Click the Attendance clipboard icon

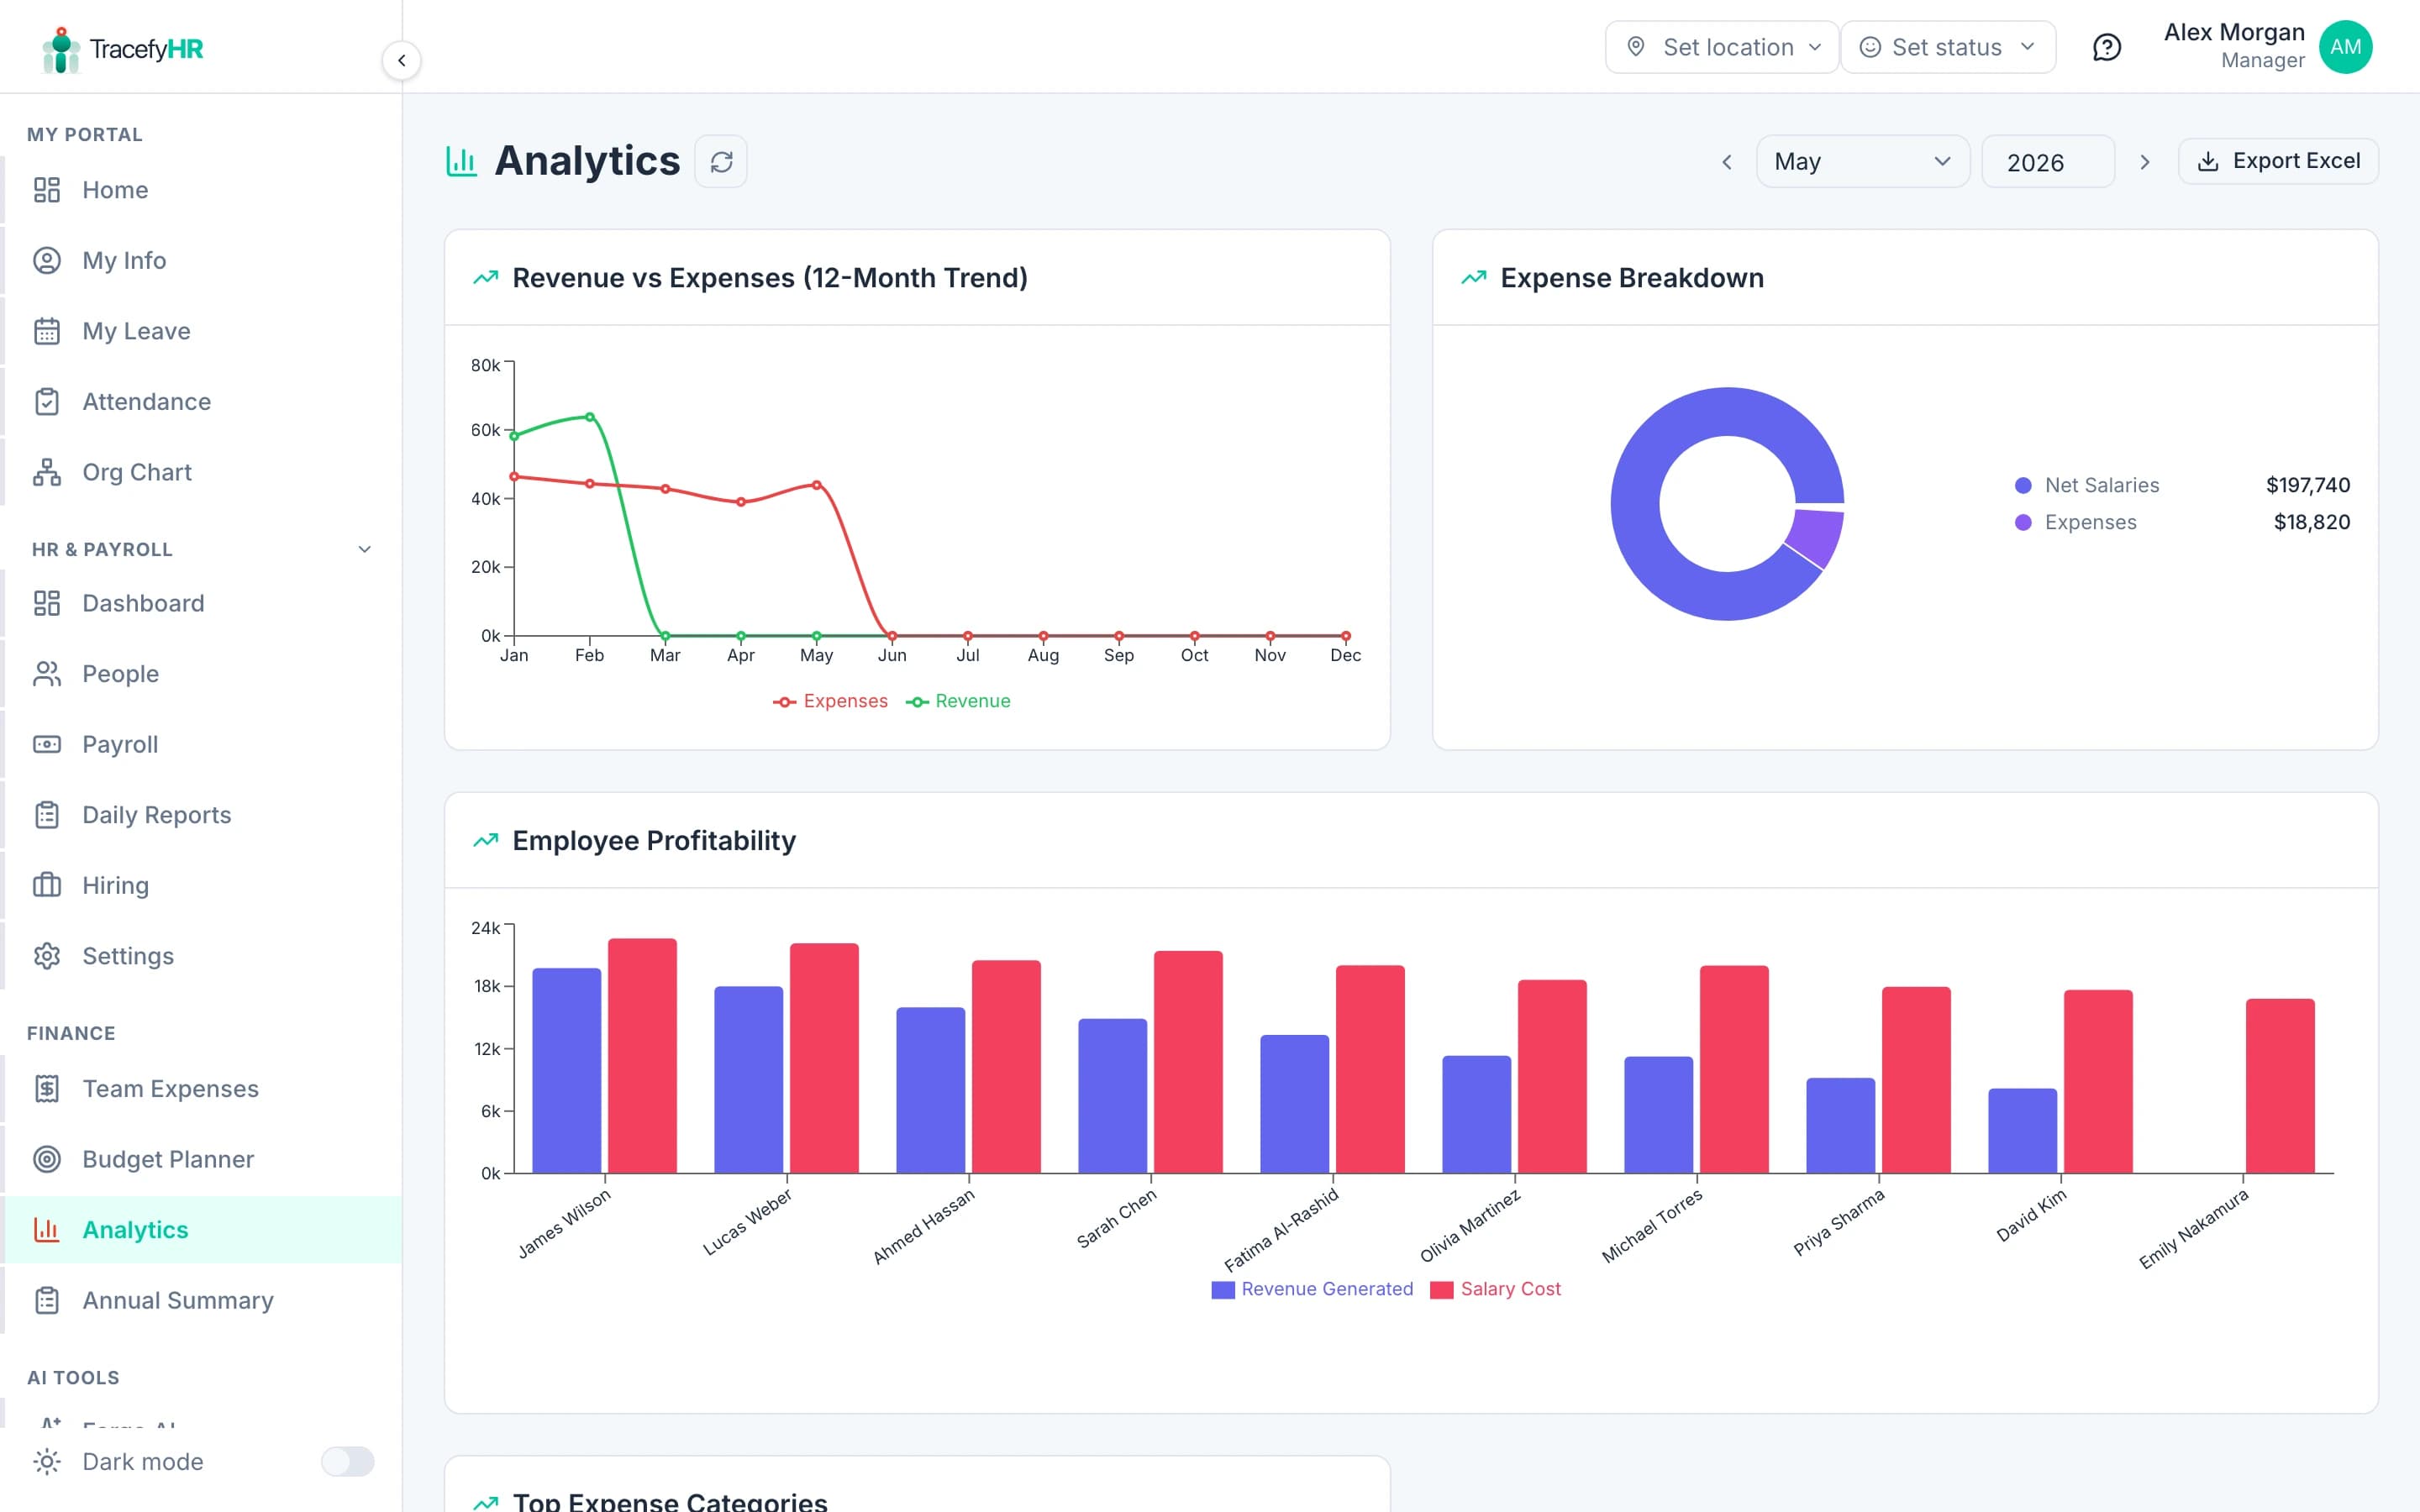pos(47,401)
